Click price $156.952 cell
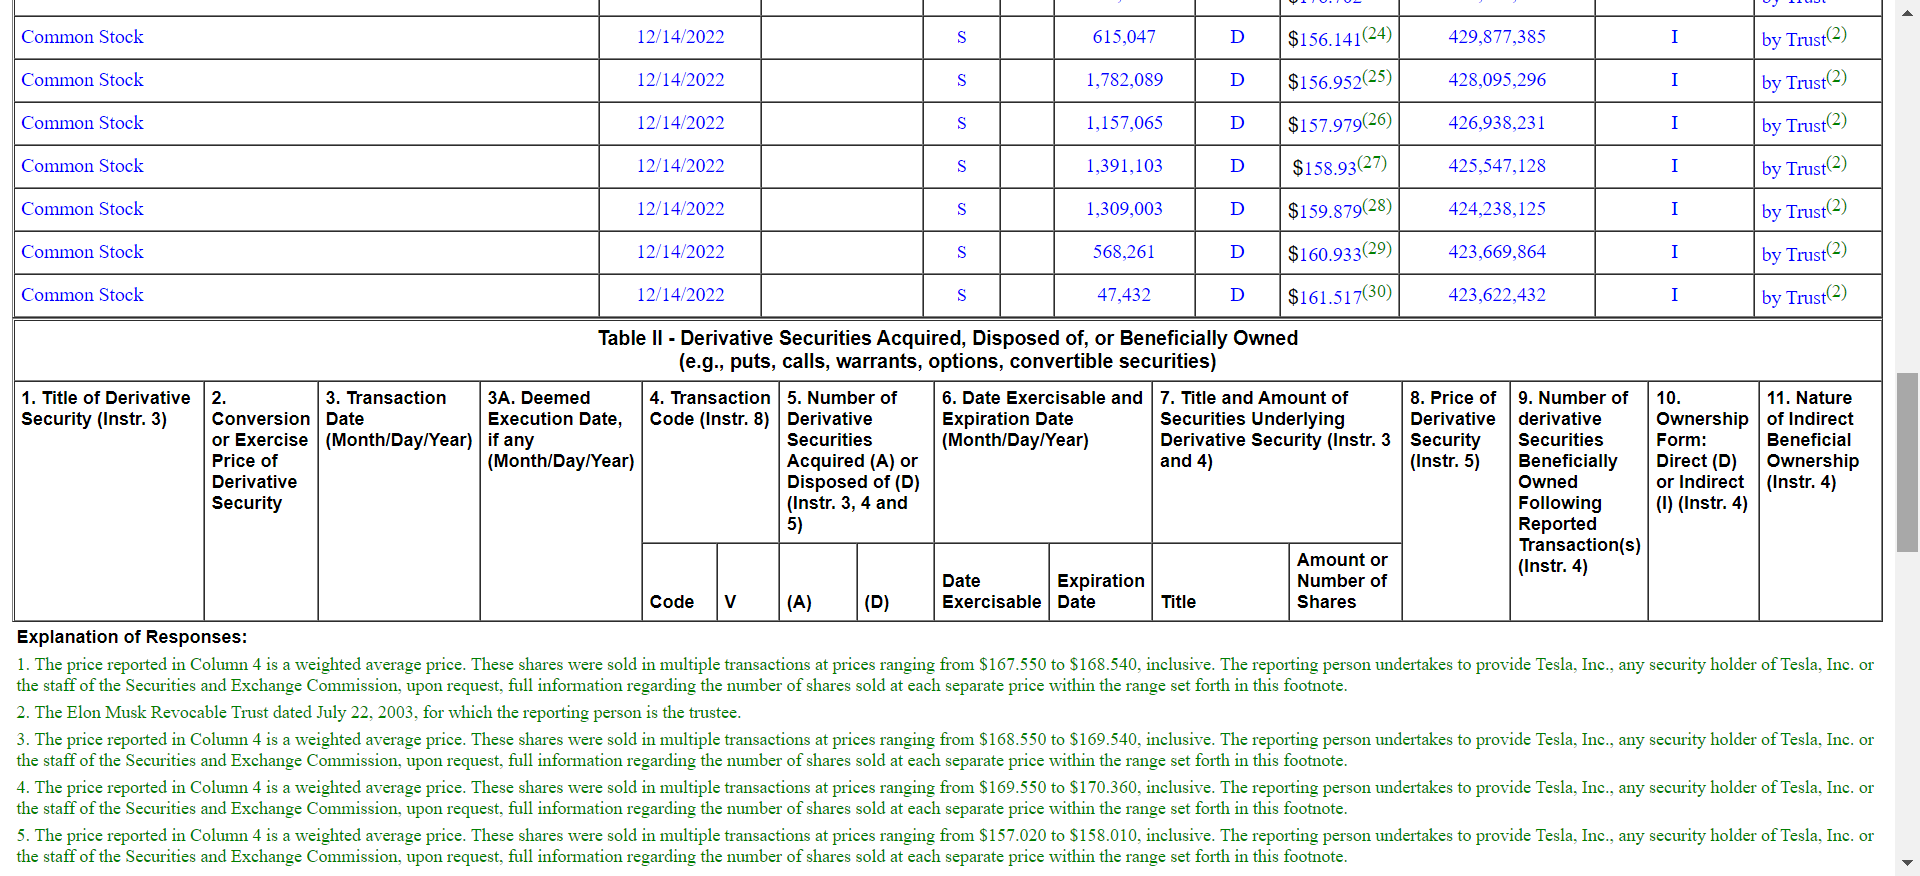The height and width of the screenshot is (876, 1920). (x=1339, y=80)
